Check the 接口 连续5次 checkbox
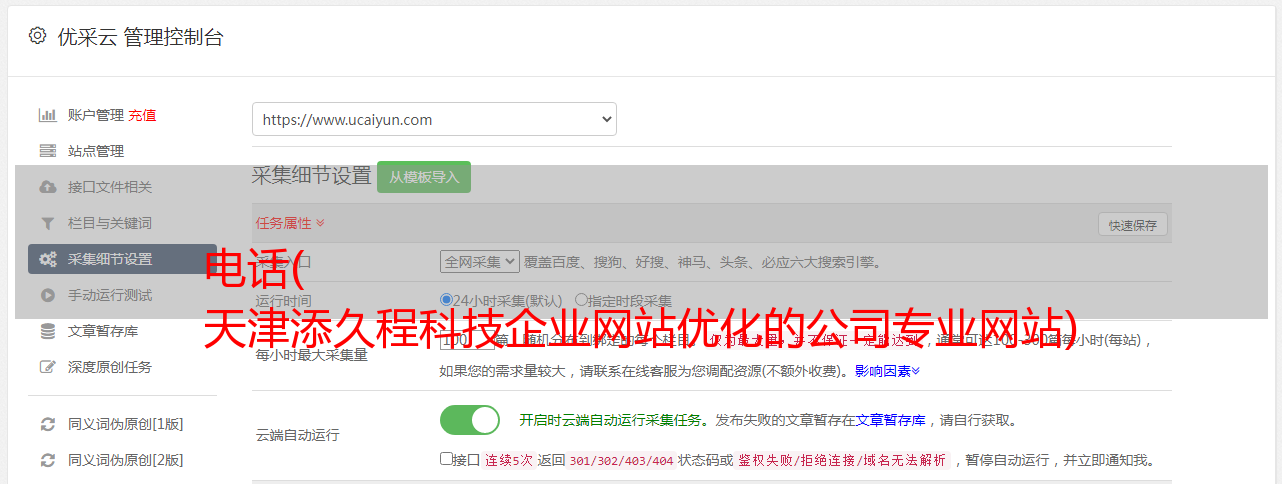The width and height of the screenshot is (1282, 484). pyautogui.click(x=446, y=459)
